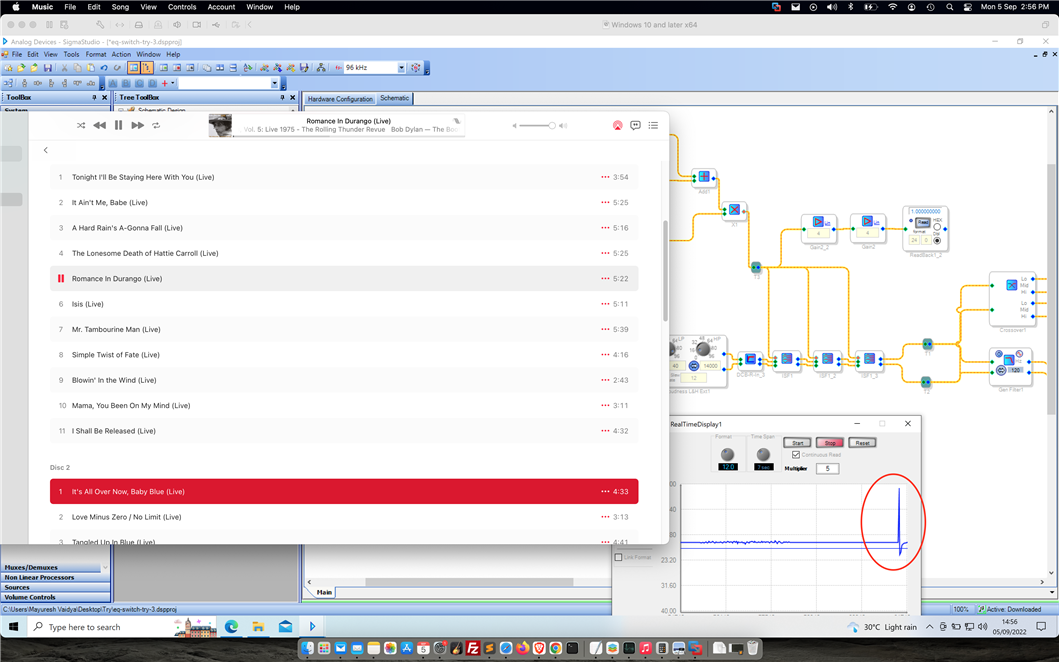This screenshot has height=662, width=1059.
Task: Click the Paste icon in the SigmaStudio toolbar
Action: pyautogui.click(x=91, y=68)
